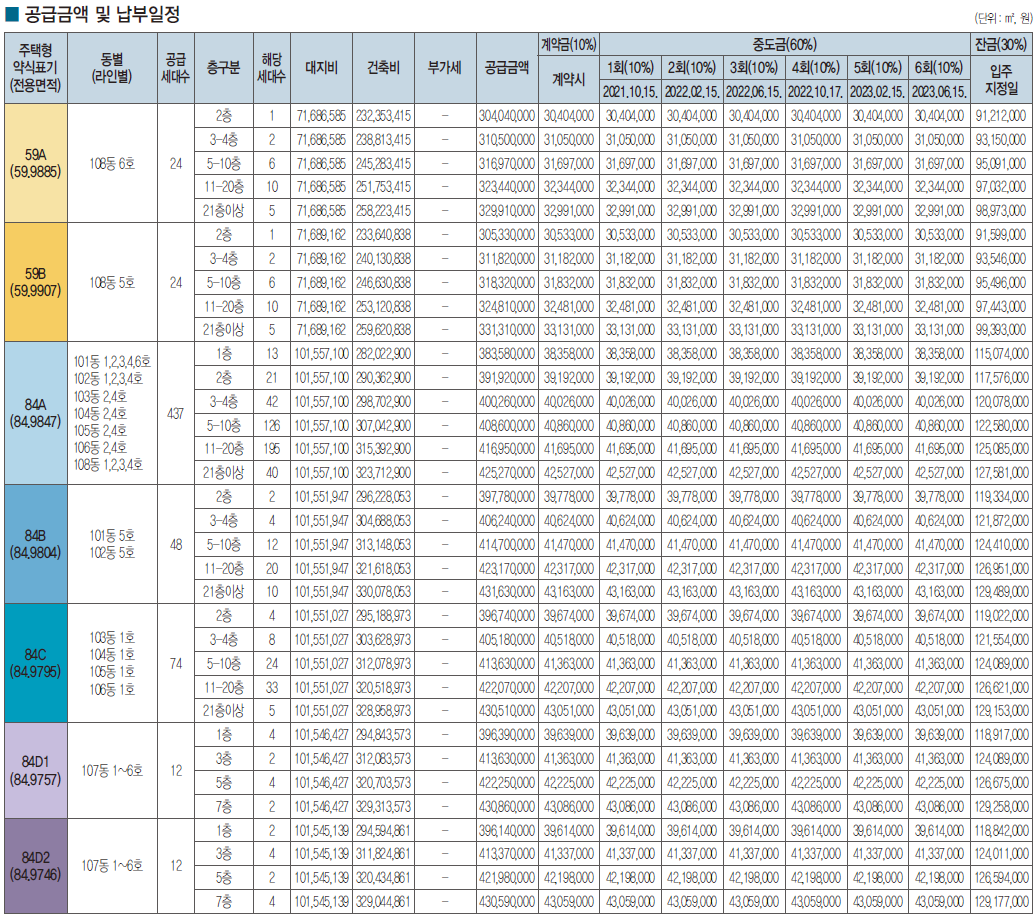The width and height of the screenshot is (1036, 923).
Task: Click the '공급금액' column header
Action: tap(507, 68)
